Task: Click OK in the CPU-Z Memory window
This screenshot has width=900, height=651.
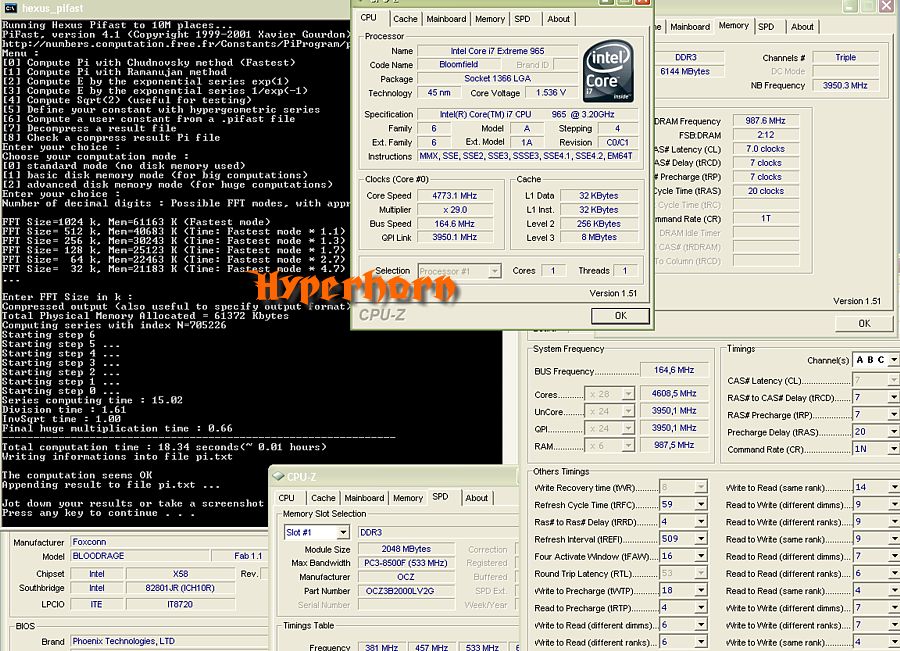Action: click(864, 324)
